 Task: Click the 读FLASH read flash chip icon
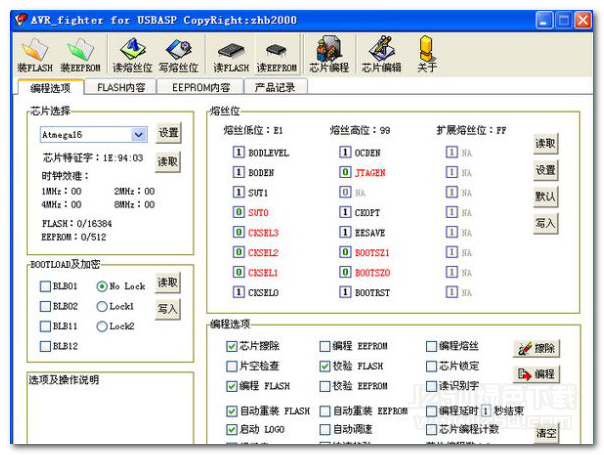(x=231, y=57)
